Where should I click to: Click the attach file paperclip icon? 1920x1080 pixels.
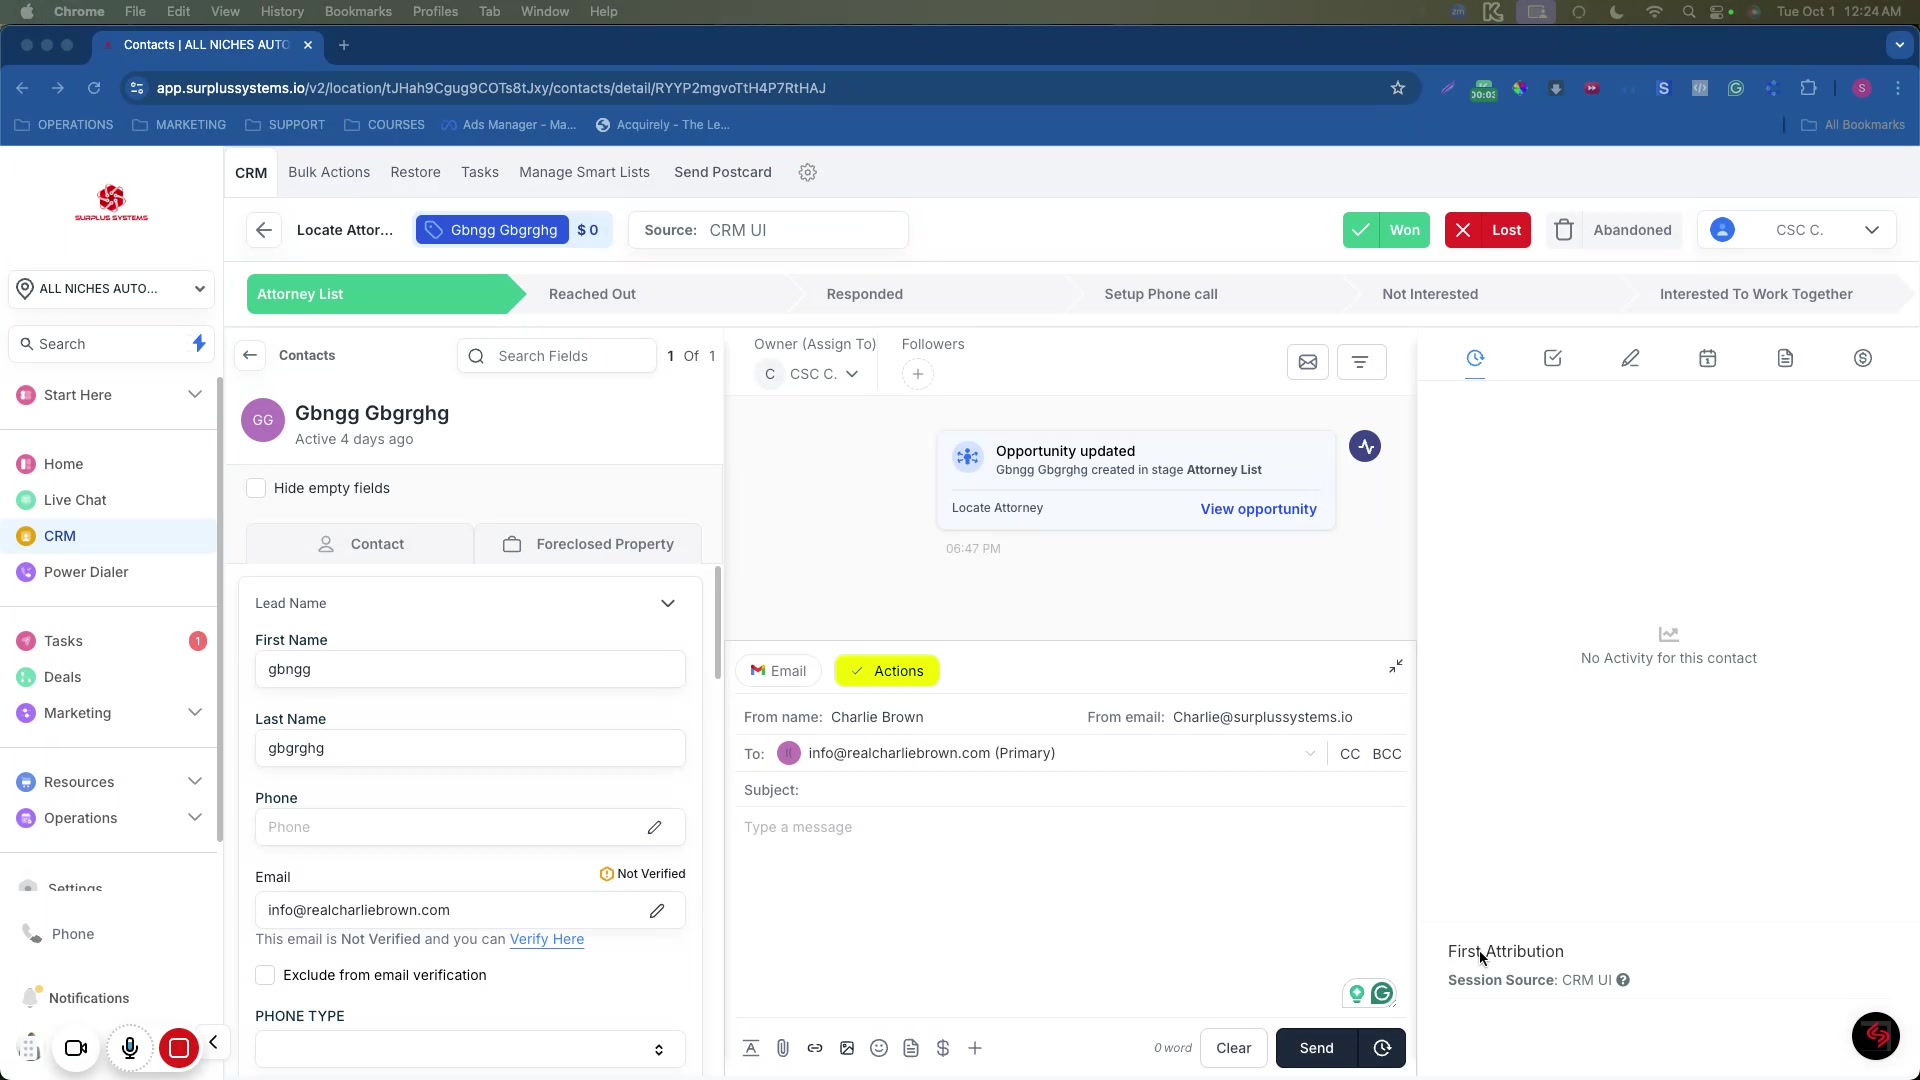[783, 1048]
